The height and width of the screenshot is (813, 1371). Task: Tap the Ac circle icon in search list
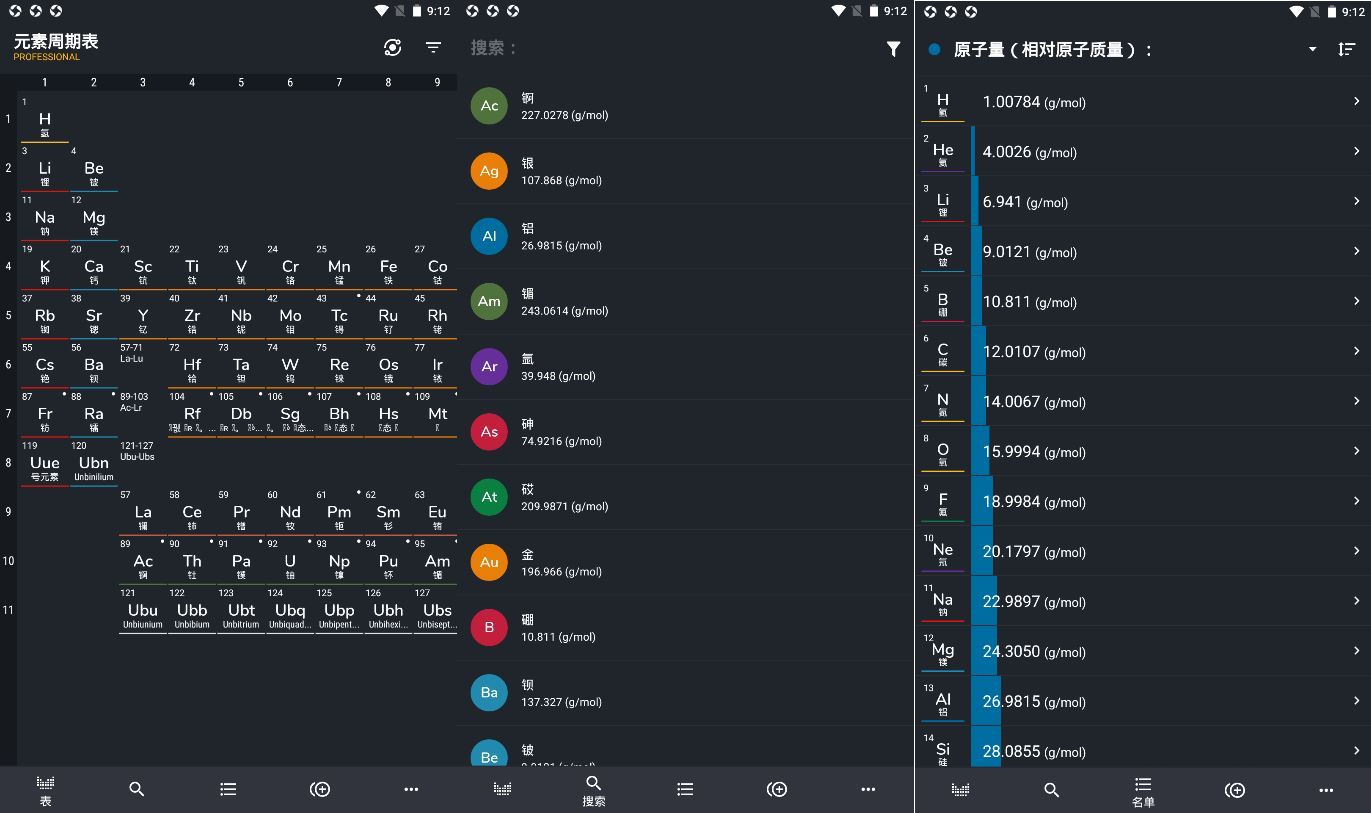[x=489, y=106]
